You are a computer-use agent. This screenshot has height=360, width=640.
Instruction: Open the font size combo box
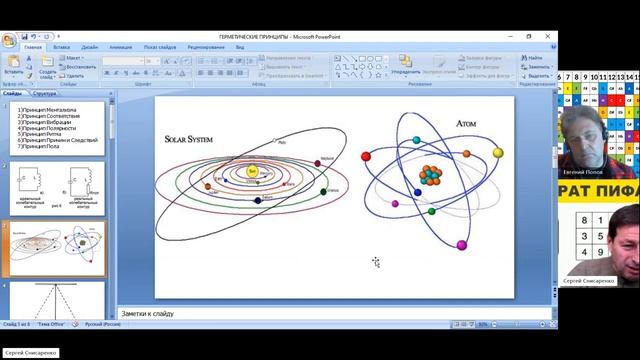(152, 61)
